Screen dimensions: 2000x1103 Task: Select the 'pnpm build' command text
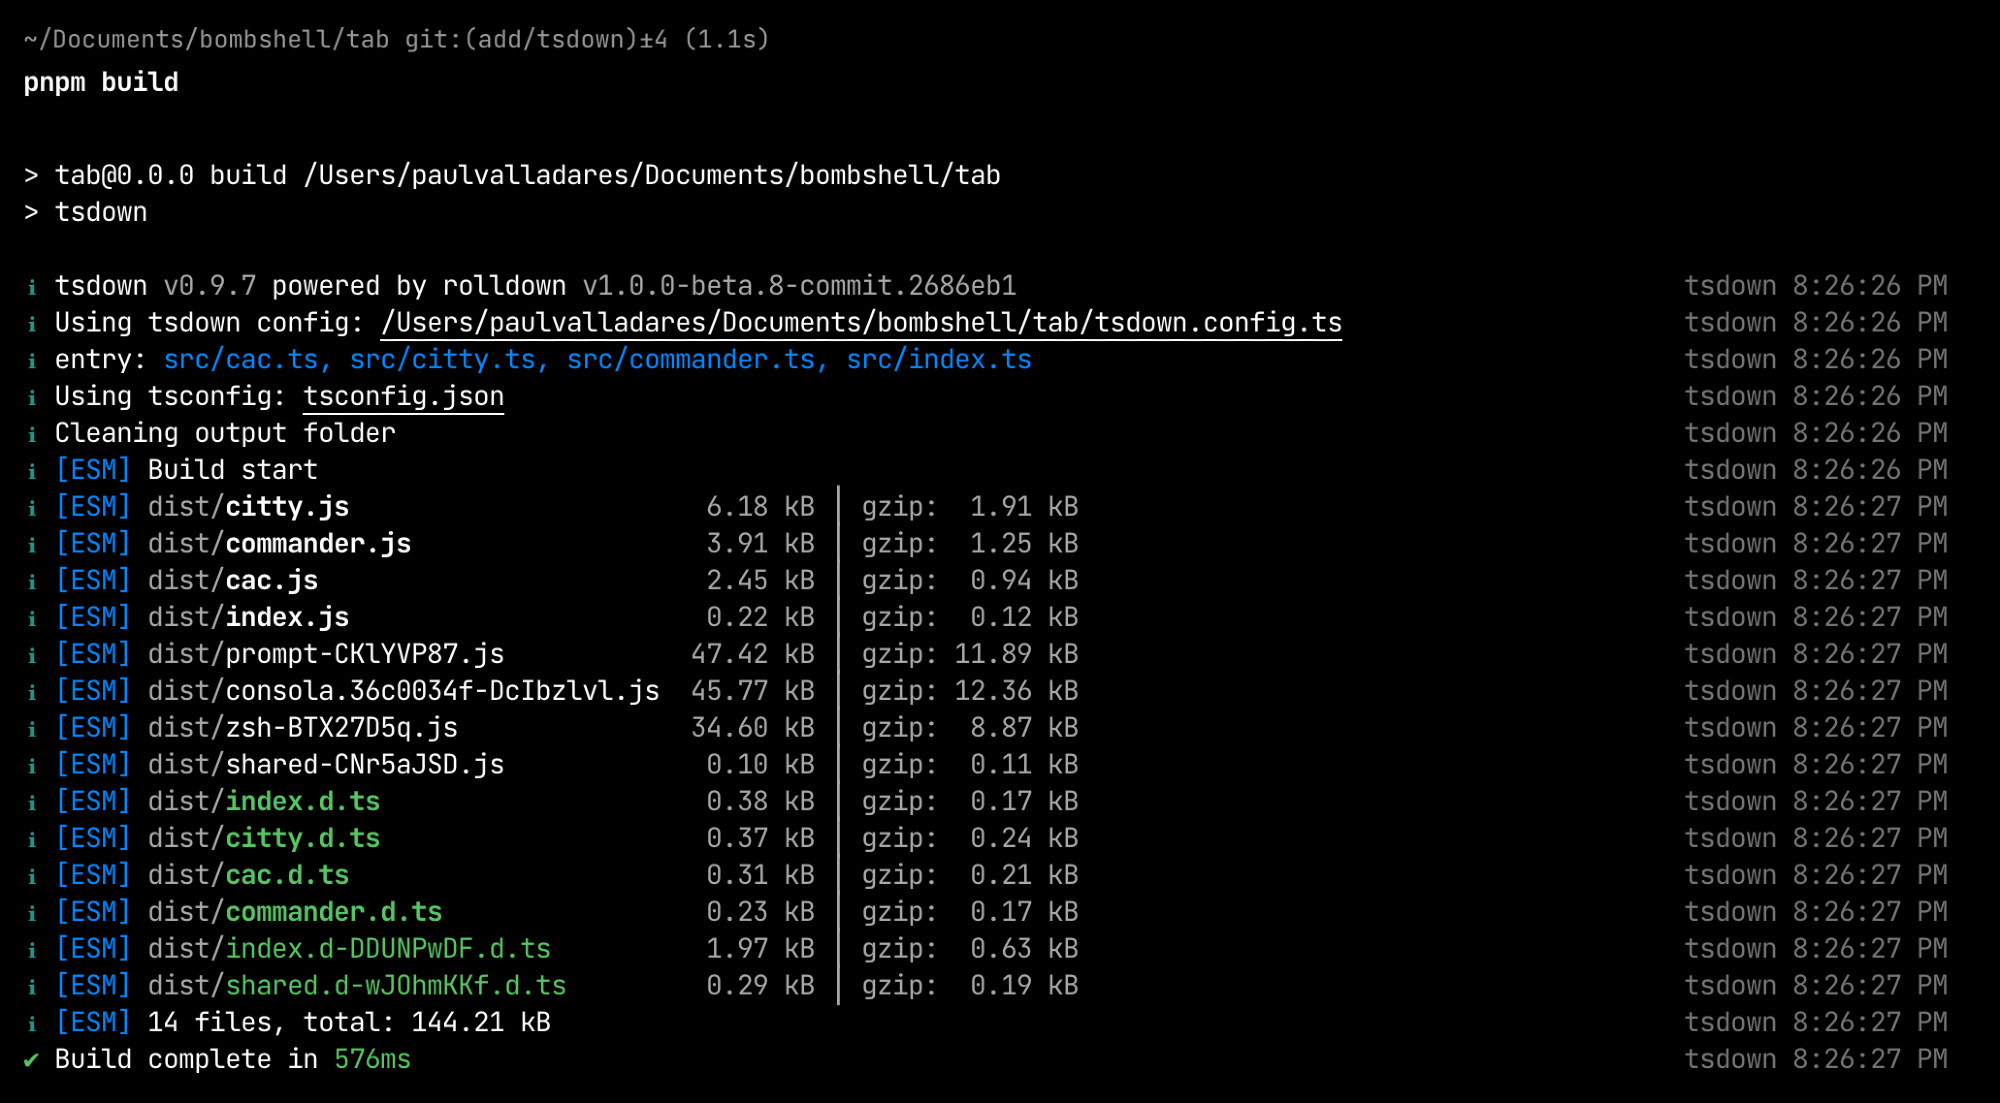(101, 82)
